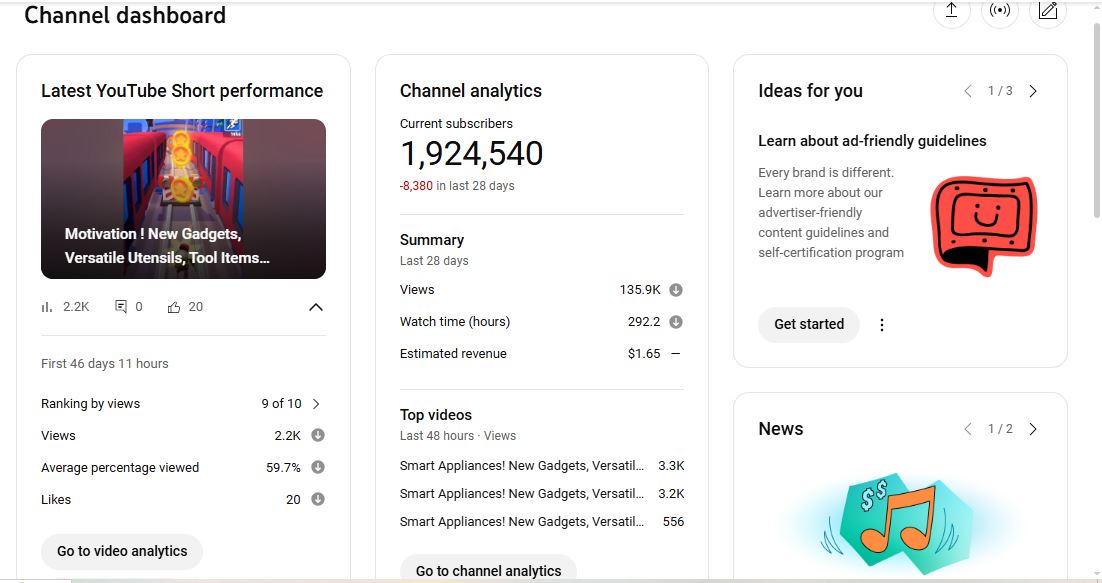Click the go live broadcast icon
Viewport: 1102px width, 583px height.
tap(999, 11)
